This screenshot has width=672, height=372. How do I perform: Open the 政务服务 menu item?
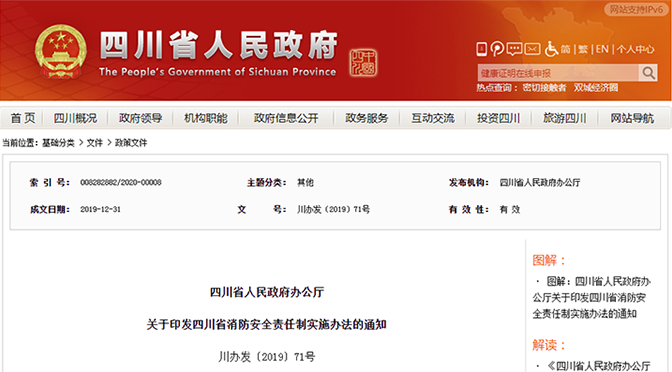pos(366,118)
